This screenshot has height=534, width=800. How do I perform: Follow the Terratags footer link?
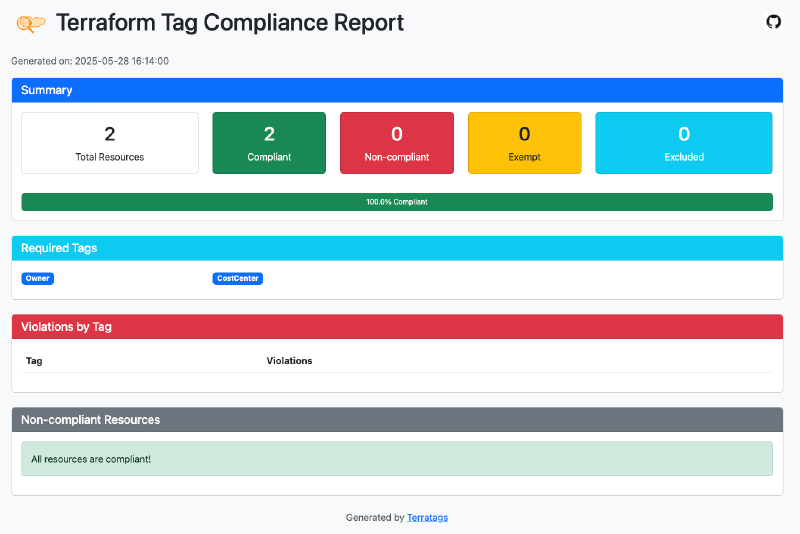[x=427, y=517]
